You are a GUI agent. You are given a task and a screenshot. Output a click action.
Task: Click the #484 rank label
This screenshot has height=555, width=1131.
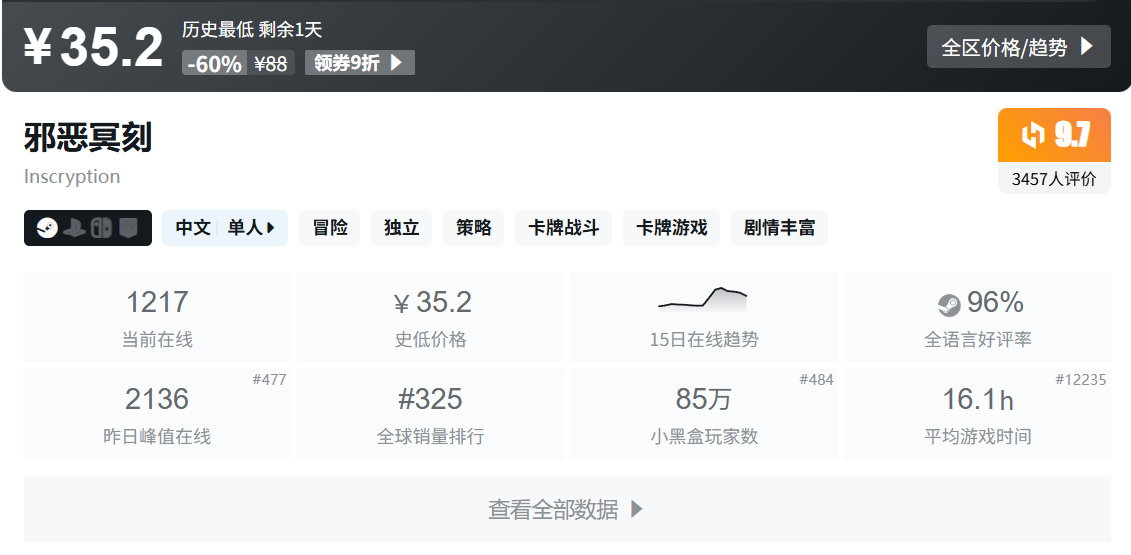pyautogui.click(x=817, y=380)
